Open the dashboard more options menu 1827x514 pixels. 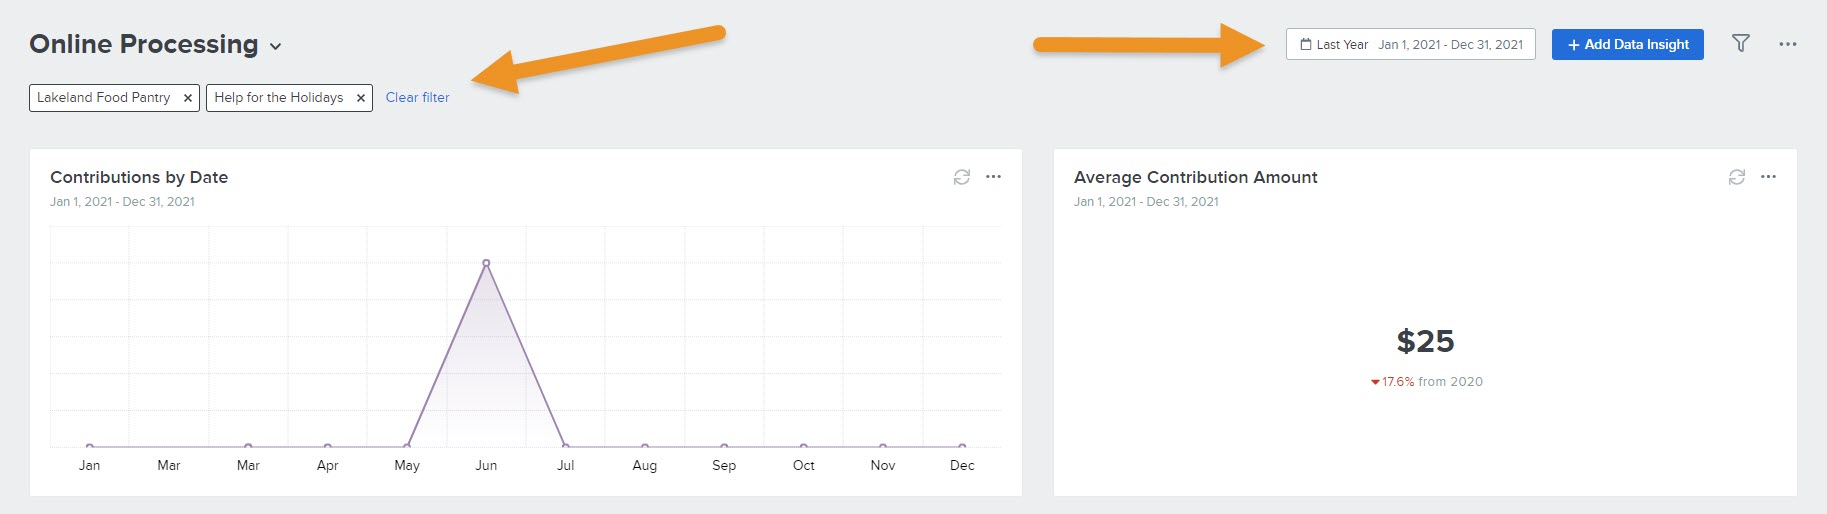(1787, 44)
